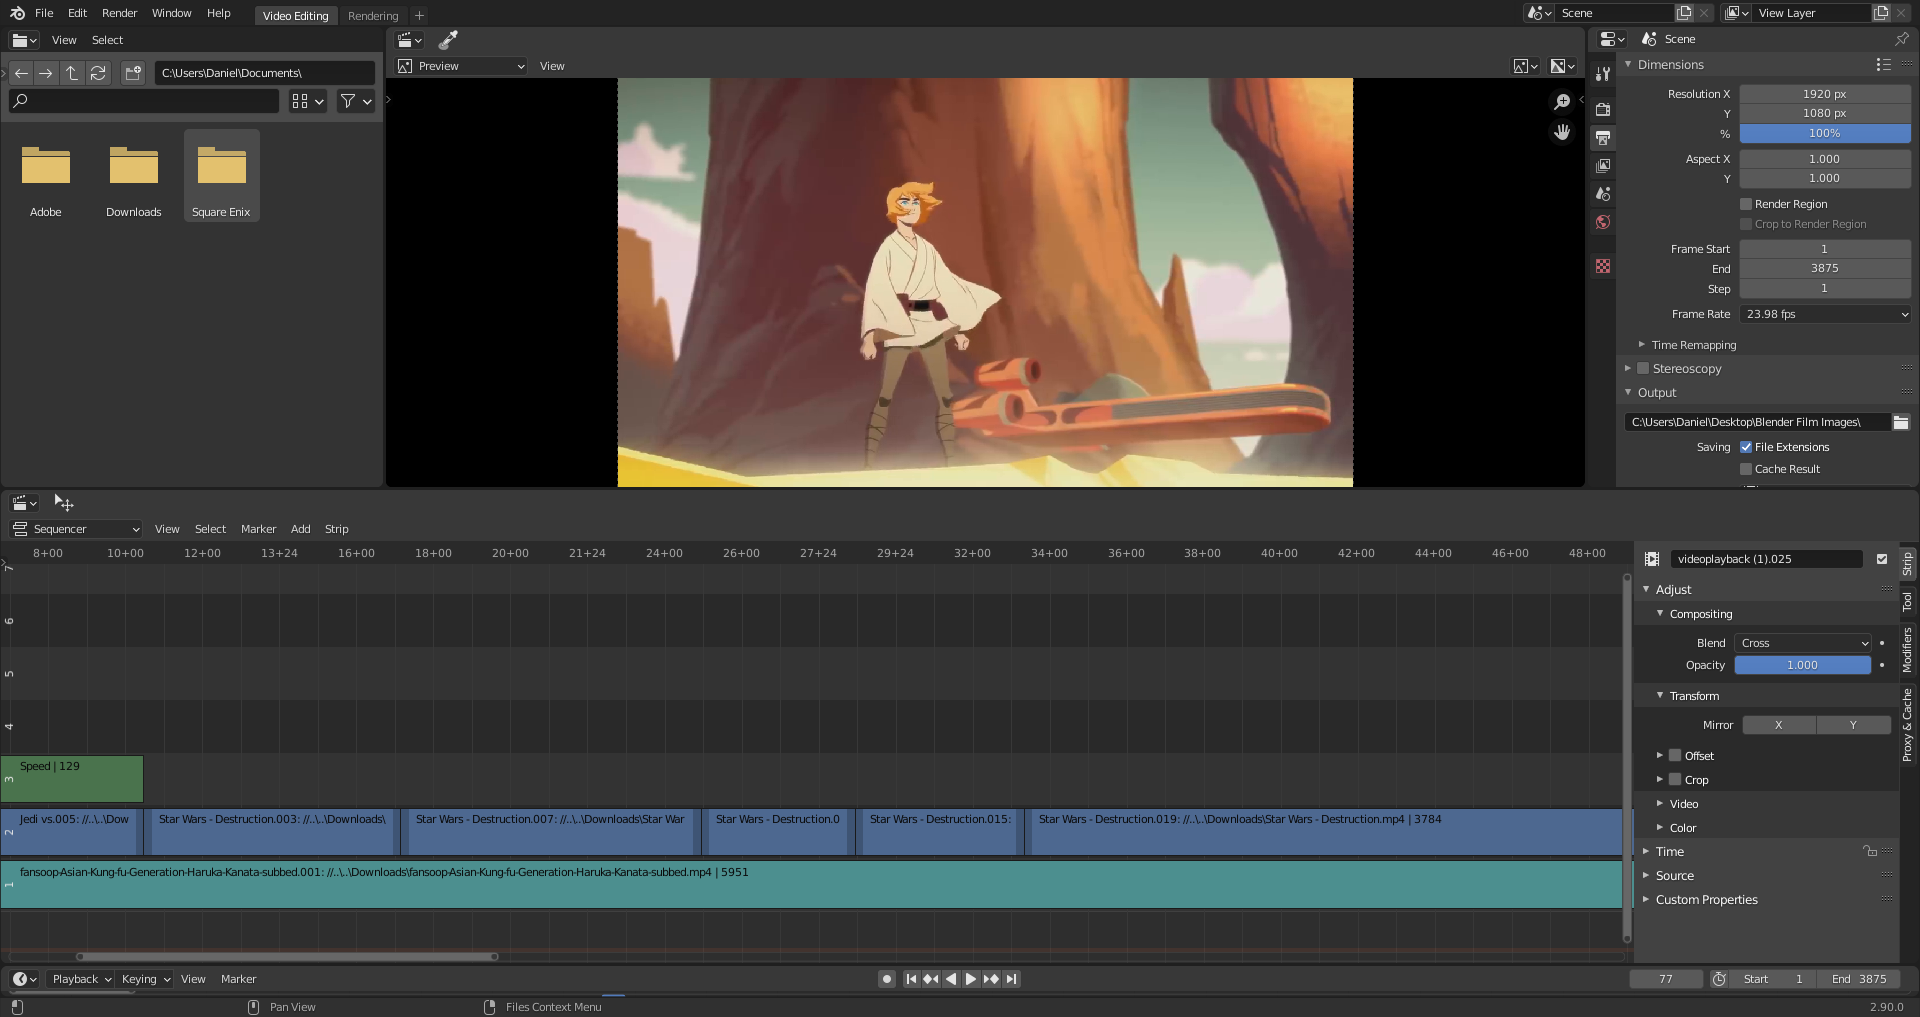This screenshot has height=1017, width=1920.
Task: Open the Scene properties tab icon
Action: coord(1603,193)
